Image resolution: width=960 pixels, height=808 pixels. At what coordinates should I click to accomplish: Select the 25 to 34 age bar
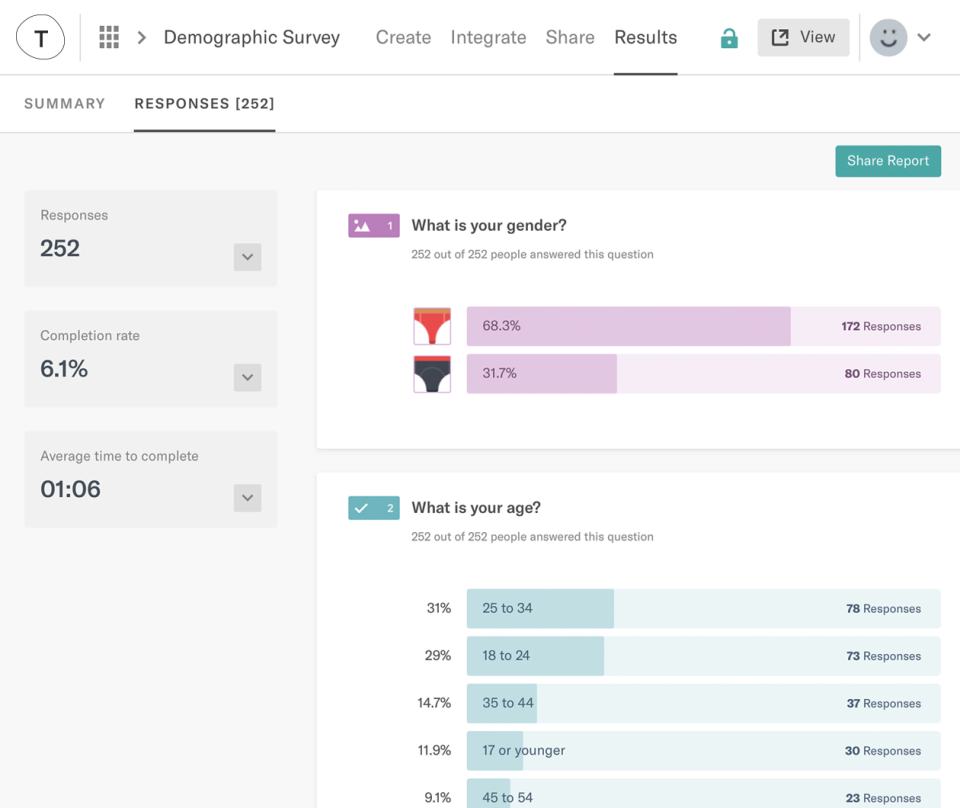pyautogui.click(x=540, y=608)
